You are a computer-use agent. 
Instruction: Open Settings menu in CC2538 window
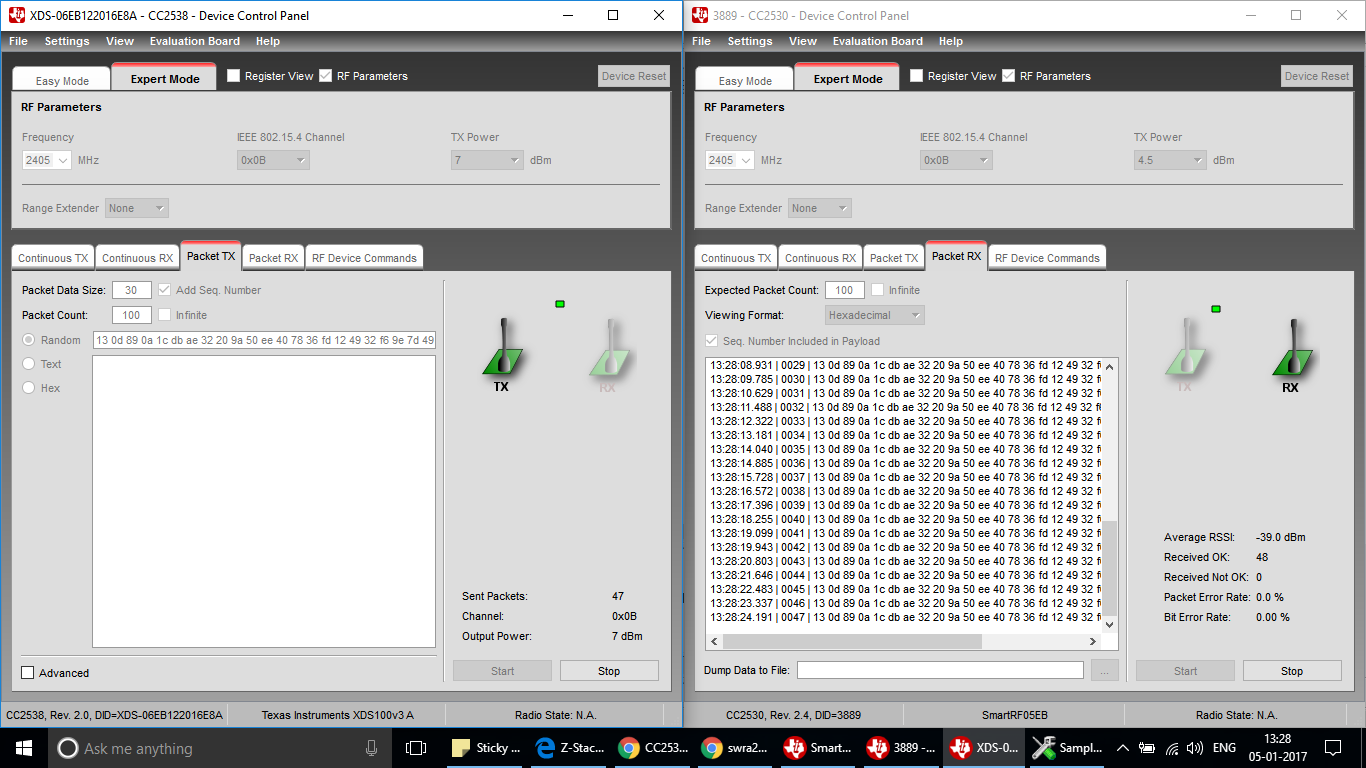click(67, 41)
